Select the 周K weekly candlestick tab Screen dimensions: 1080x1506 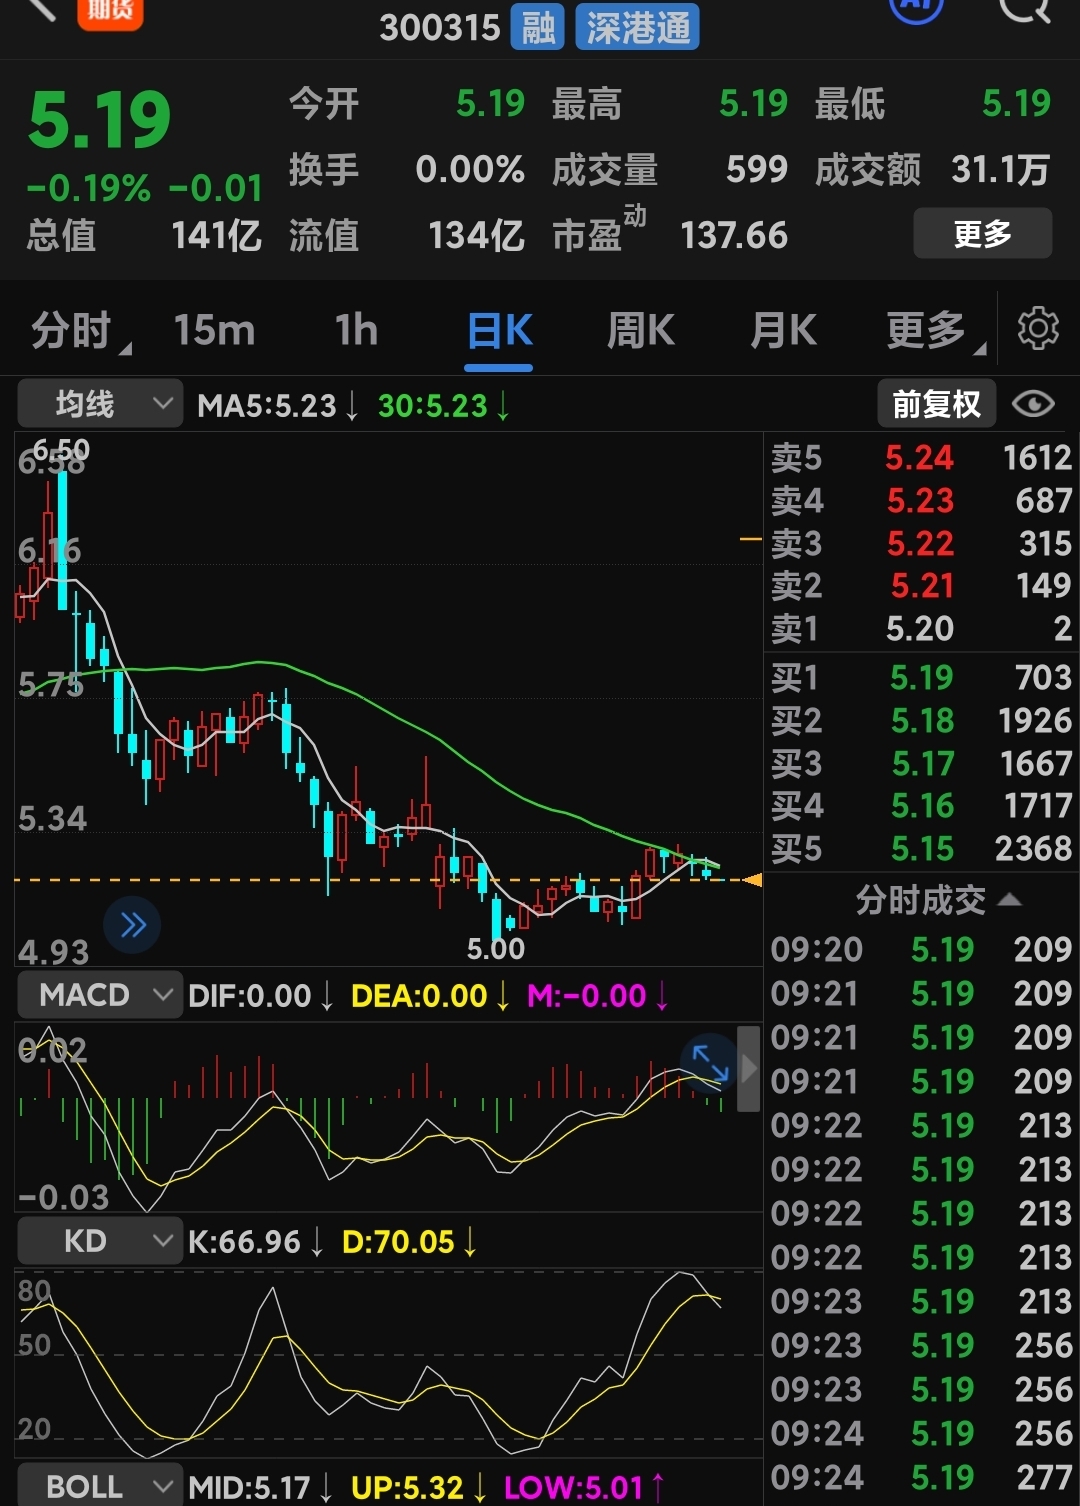pyautogui.click(x=641, y=330)
